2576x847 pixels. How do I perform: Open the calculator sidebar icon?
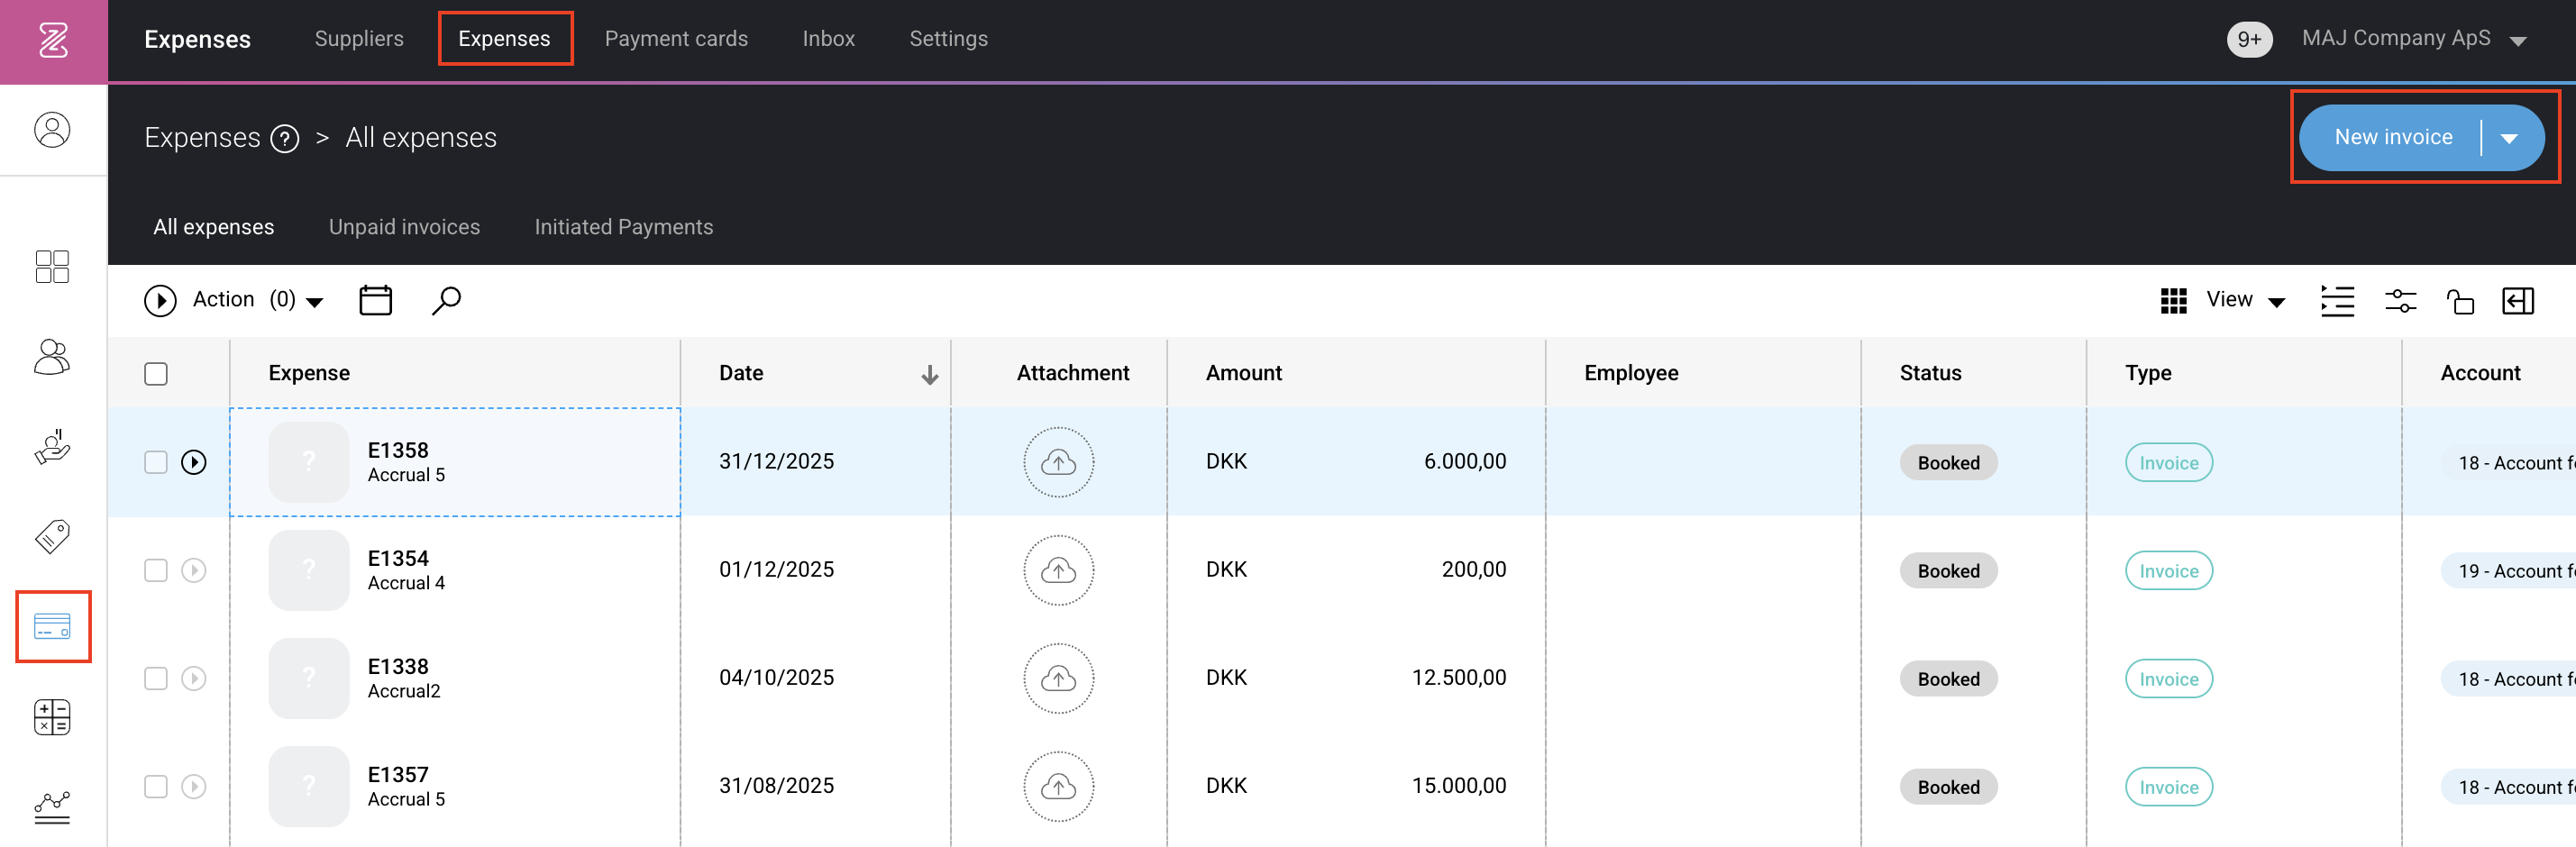52,717
